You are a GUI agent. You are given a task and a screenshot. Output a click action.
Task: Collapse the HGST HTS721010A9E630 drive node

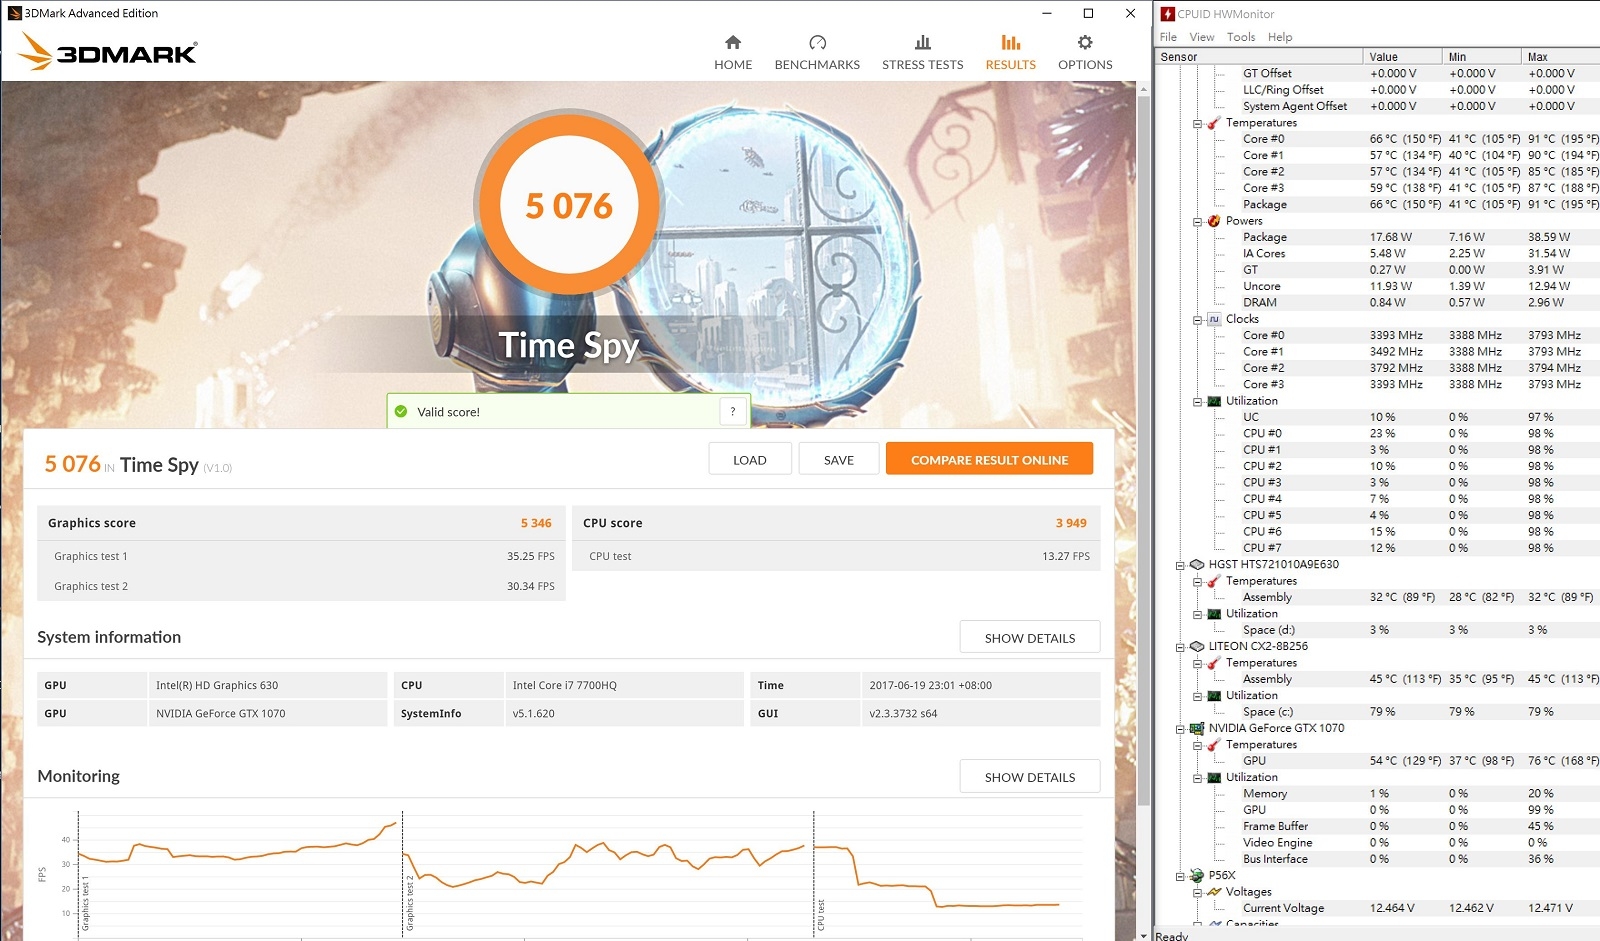[1180, 565]
